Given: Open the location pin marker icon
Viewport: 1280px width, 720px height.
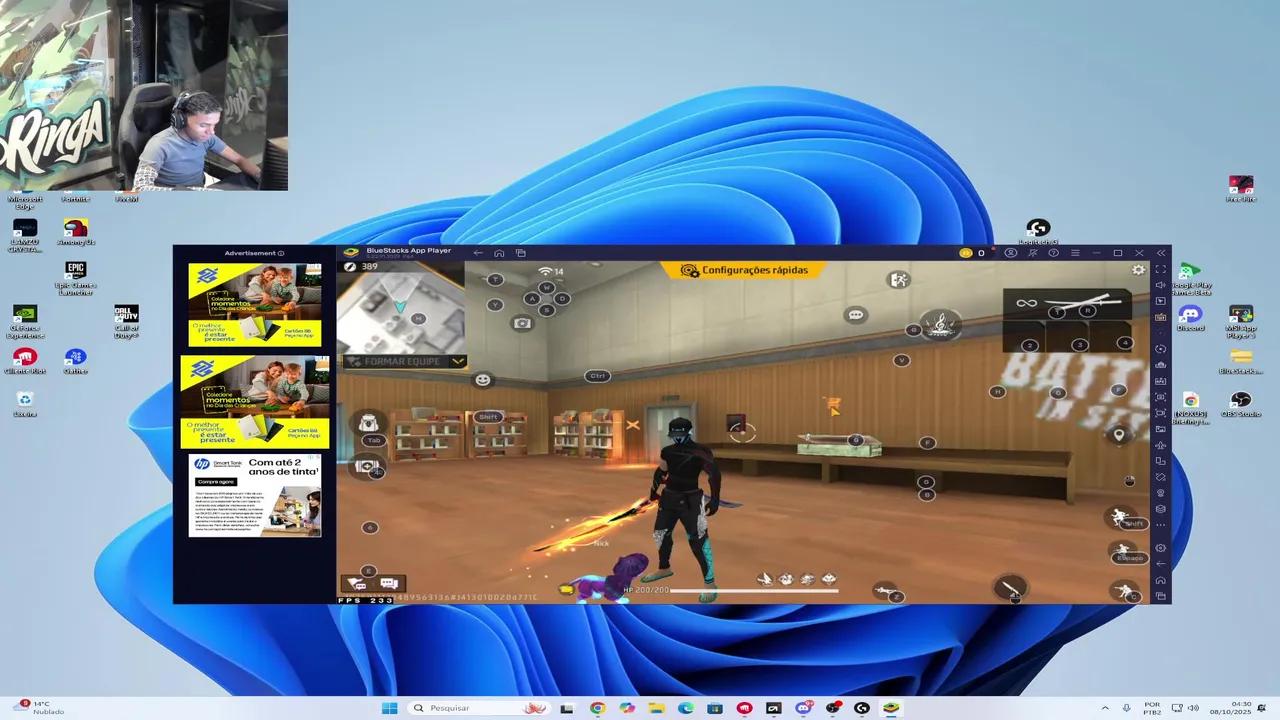Looking at the screenshot, I should (x=1119, y=434).
